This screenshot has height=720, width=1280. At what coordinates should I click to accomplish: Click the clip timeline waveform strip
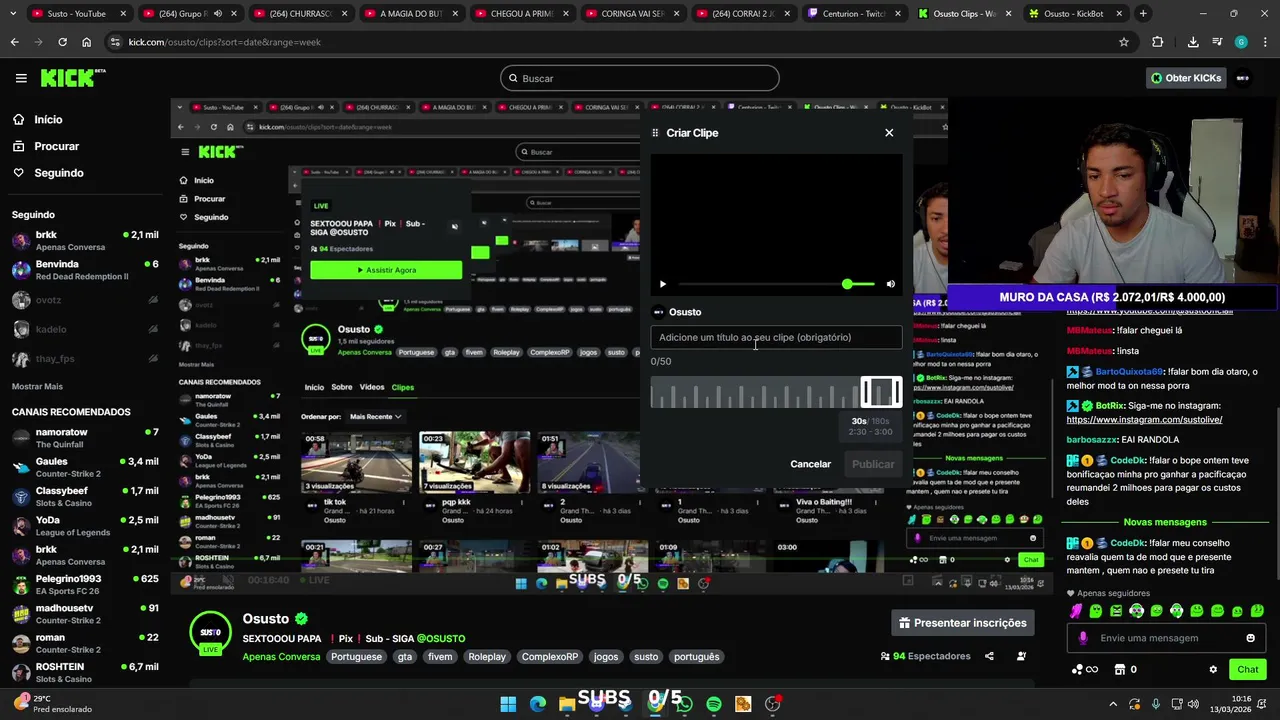(776, 392)
